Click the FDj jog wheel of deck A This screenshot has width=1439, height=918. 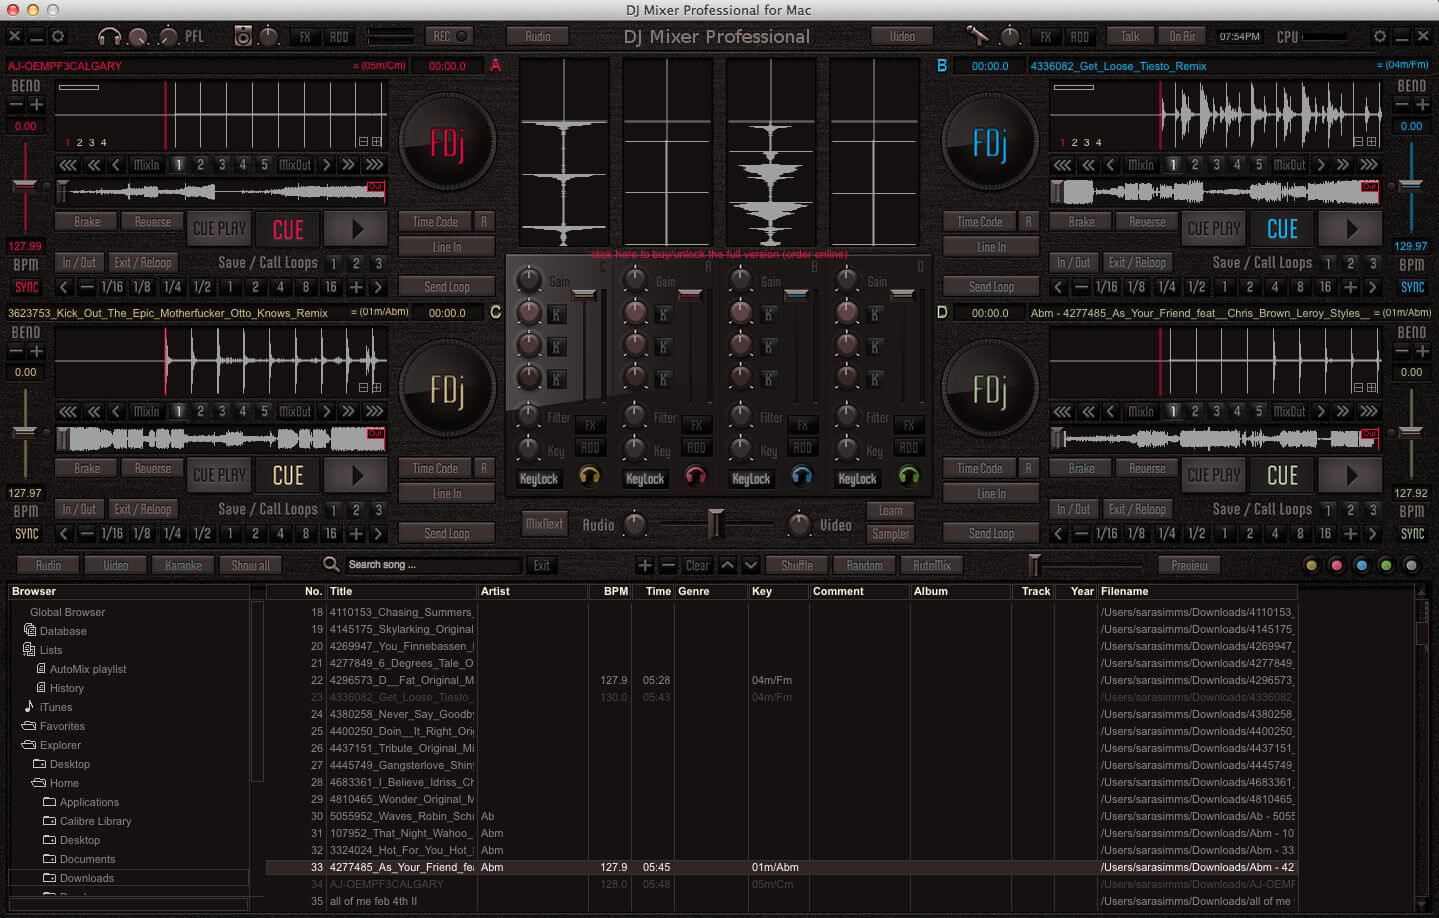click(447, 143)
